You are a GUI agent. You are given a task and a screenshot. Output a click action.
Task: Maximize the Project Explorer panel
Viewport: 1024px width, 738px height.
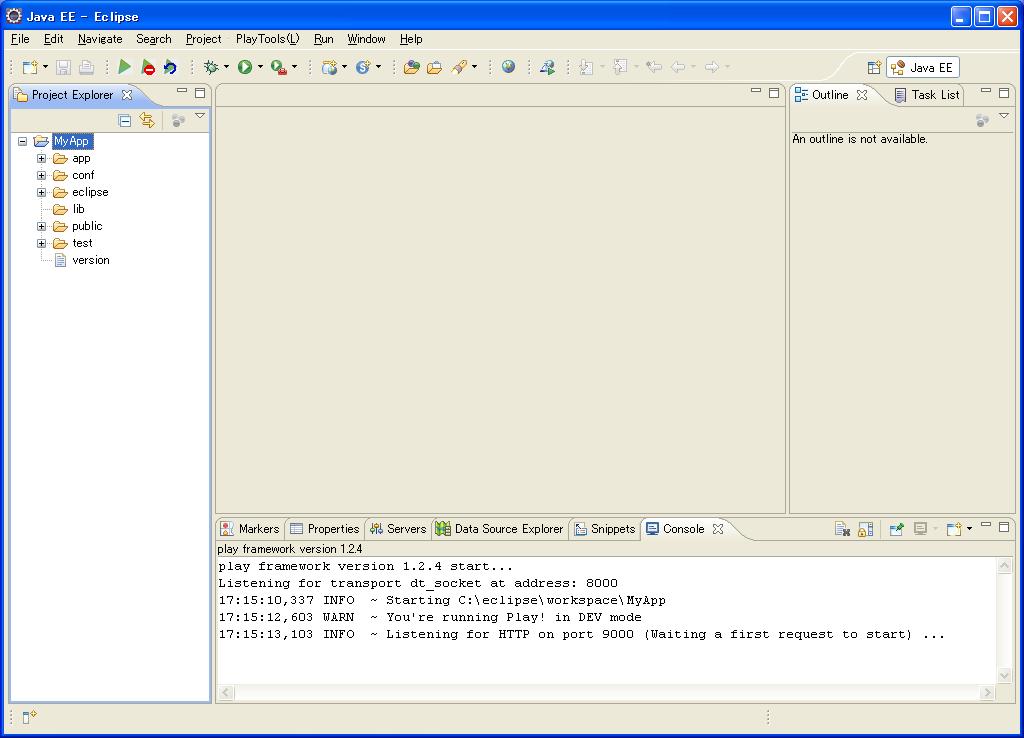pyautogui.click(x=200, y=93)
